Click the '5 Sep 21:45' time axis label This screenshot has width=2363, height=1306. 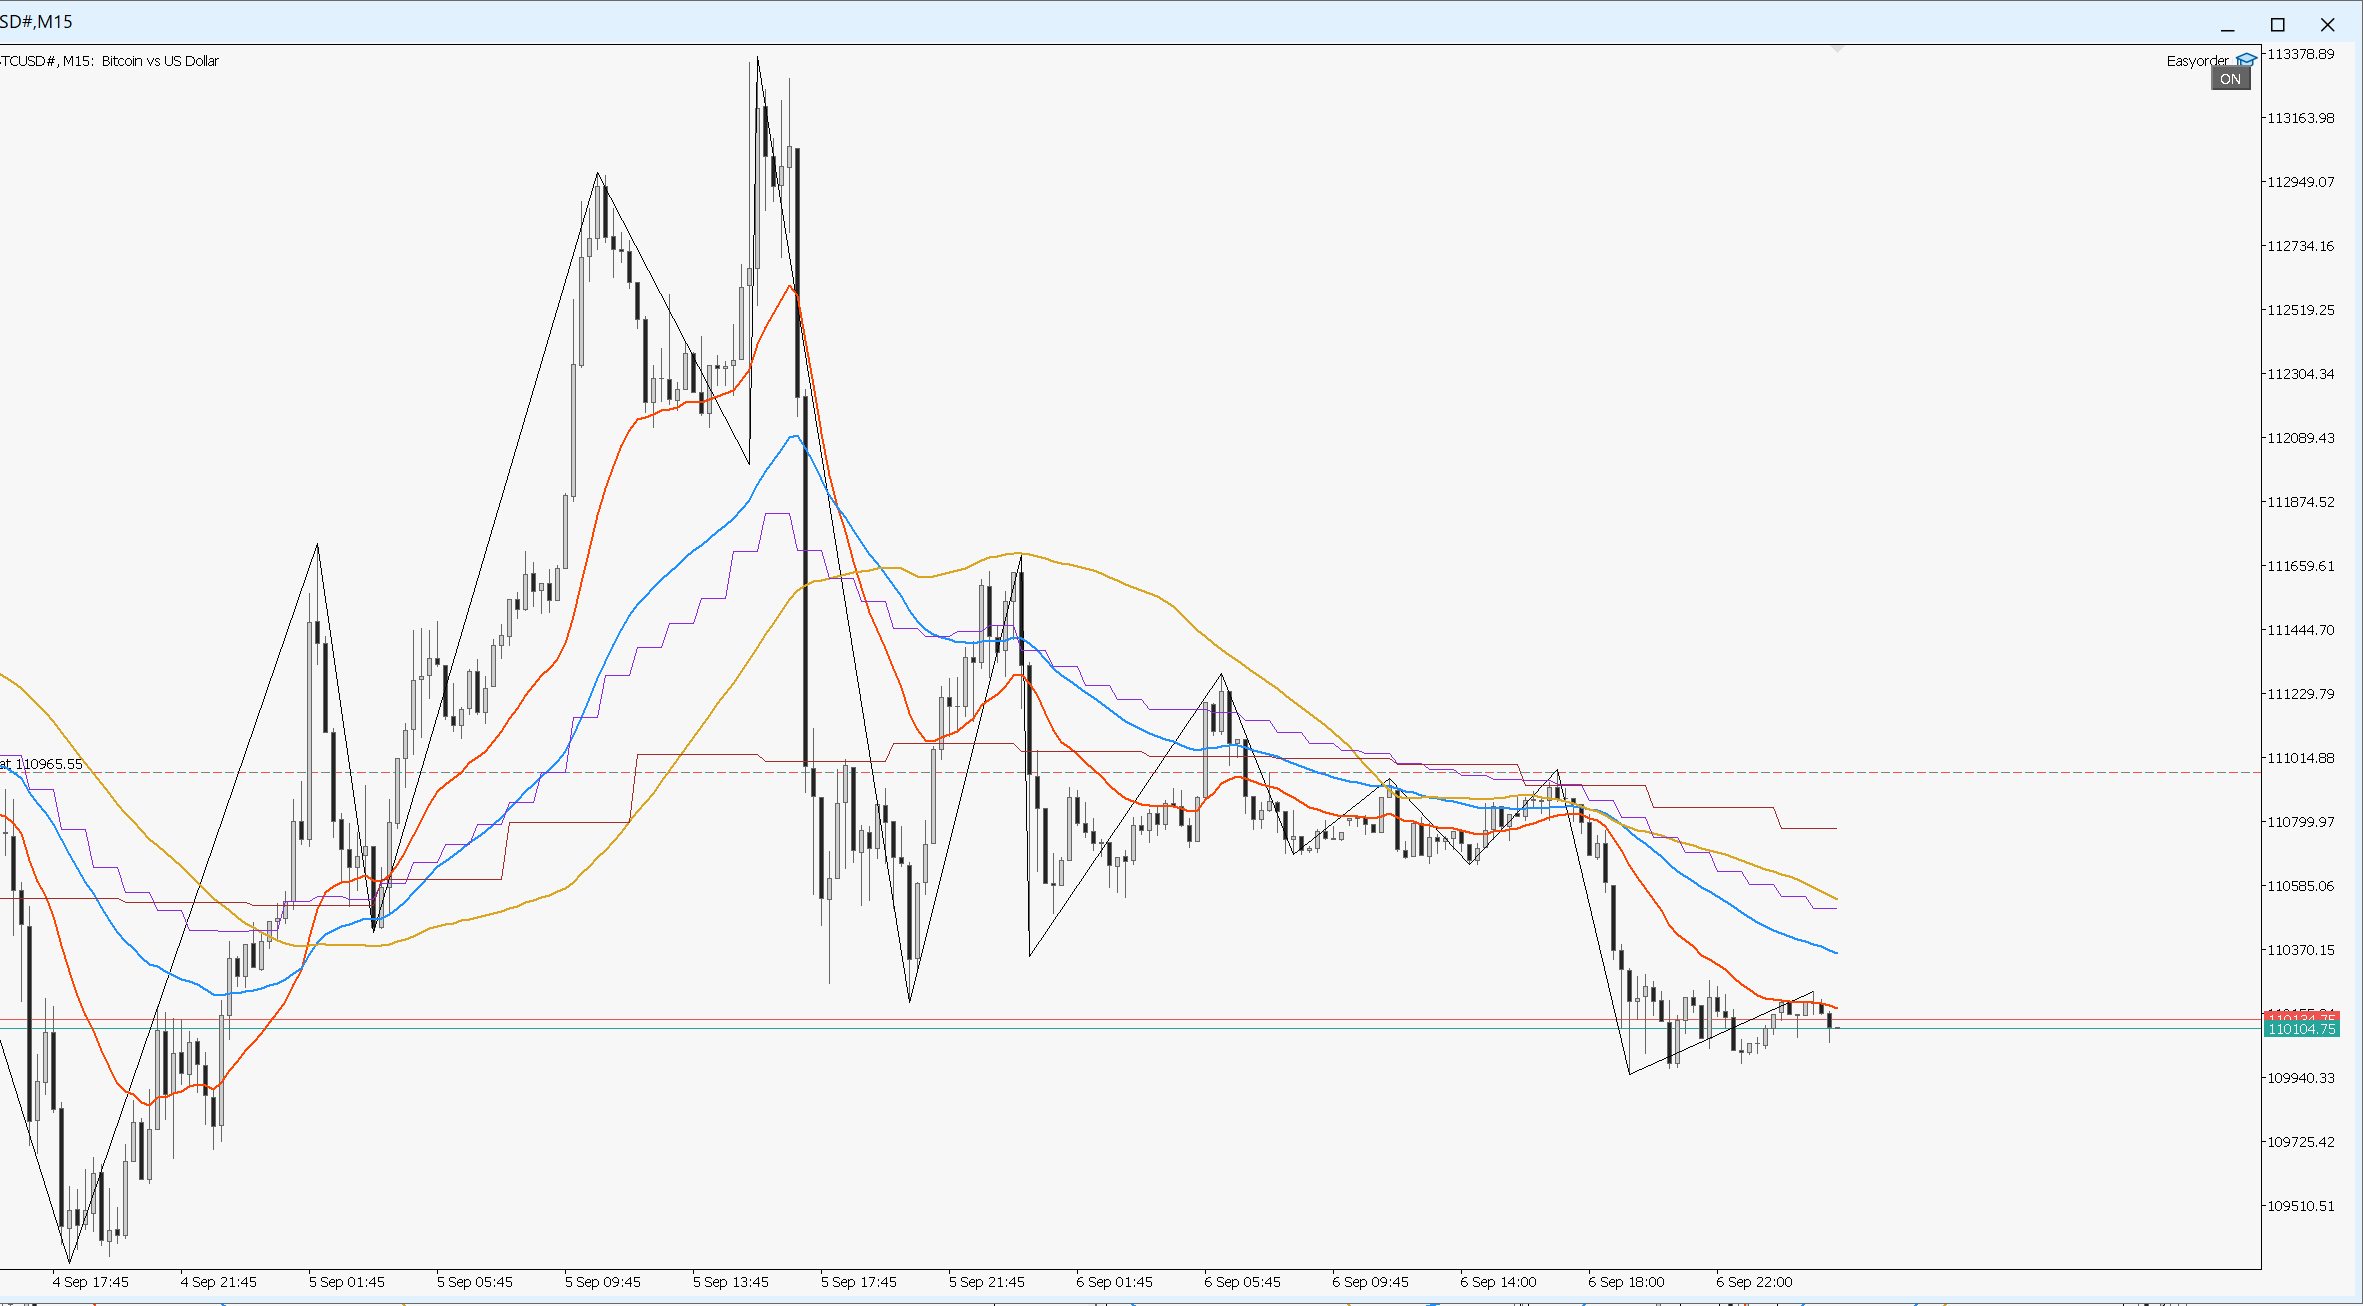[987, 1282]
